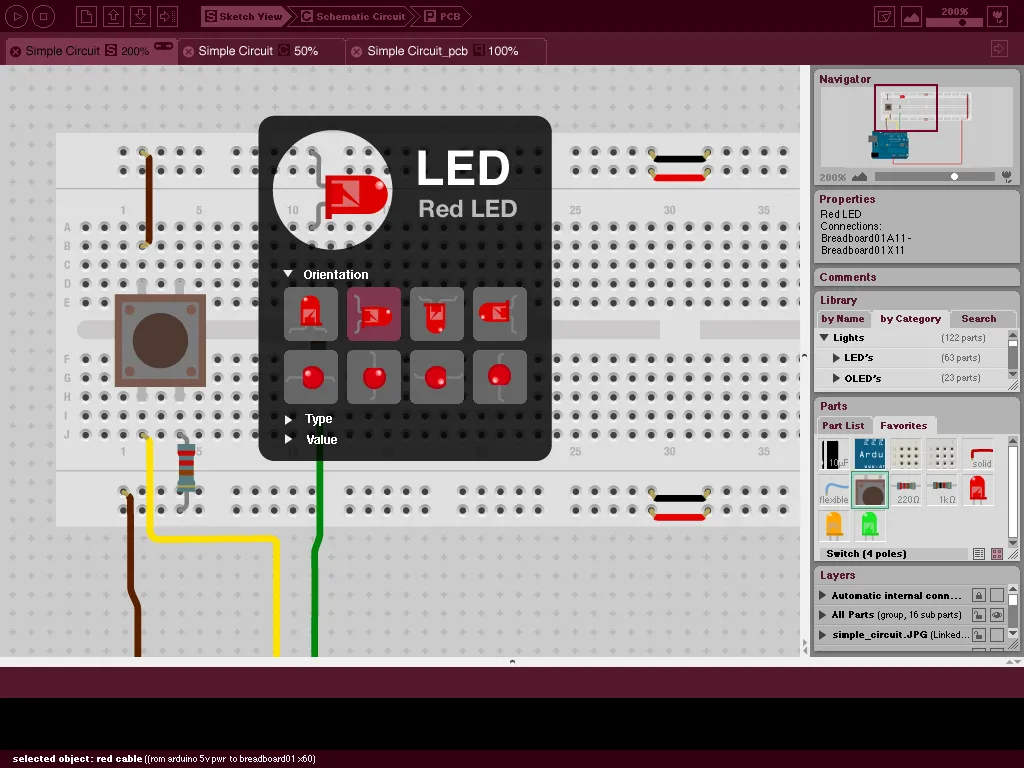
Task: Switch Library to by Name tab
Action: click(x=842, y=319)
